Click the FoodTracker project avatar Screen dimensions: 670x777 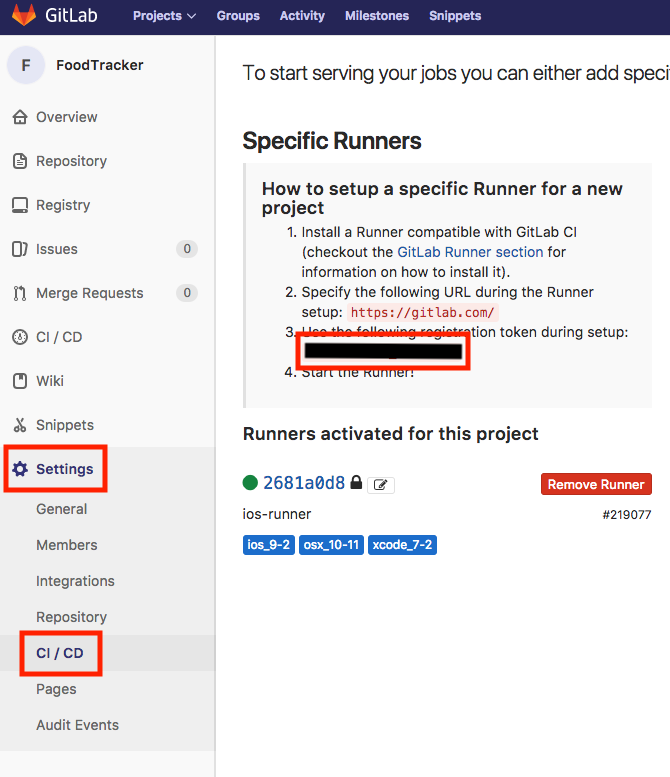coord(26,65)
